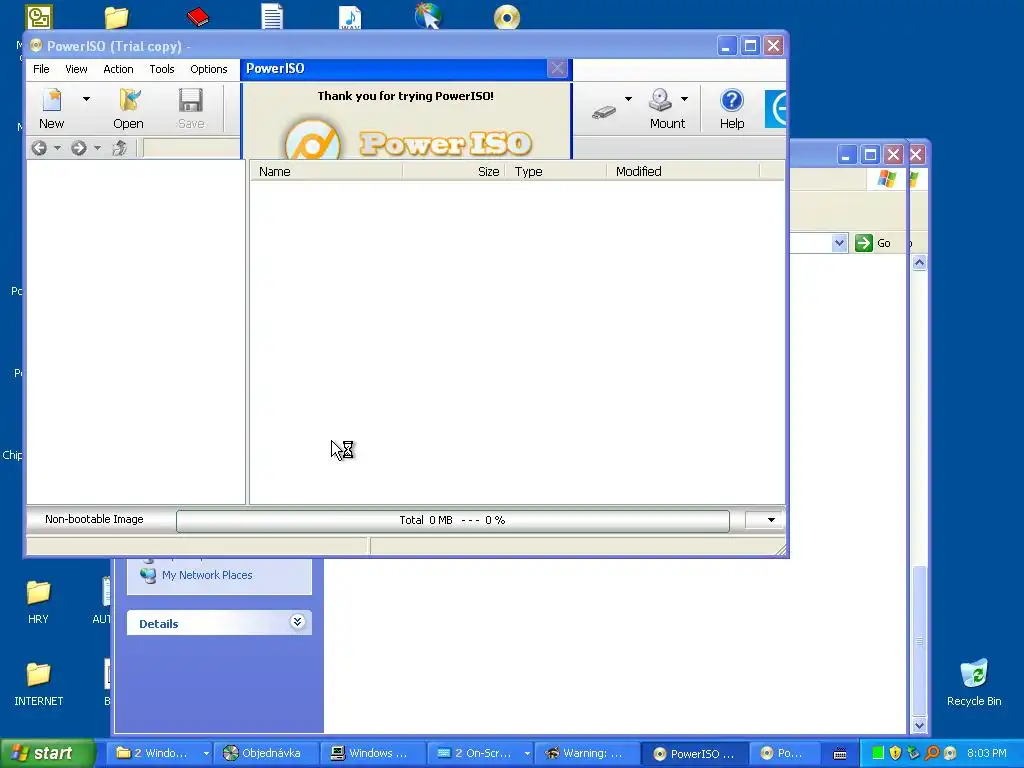Open the Objednávka taskbar button

click(x=268, y=753)
